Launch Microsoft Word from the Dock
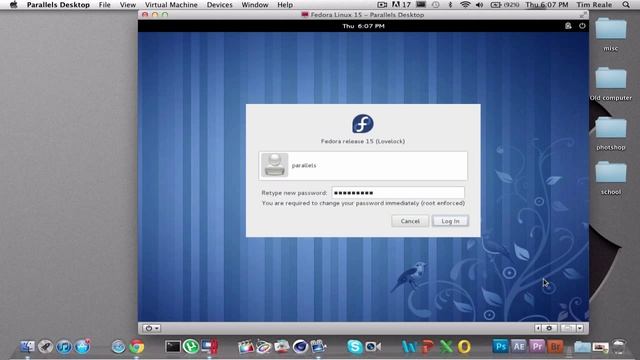The image size is (640, 360). 409,347
